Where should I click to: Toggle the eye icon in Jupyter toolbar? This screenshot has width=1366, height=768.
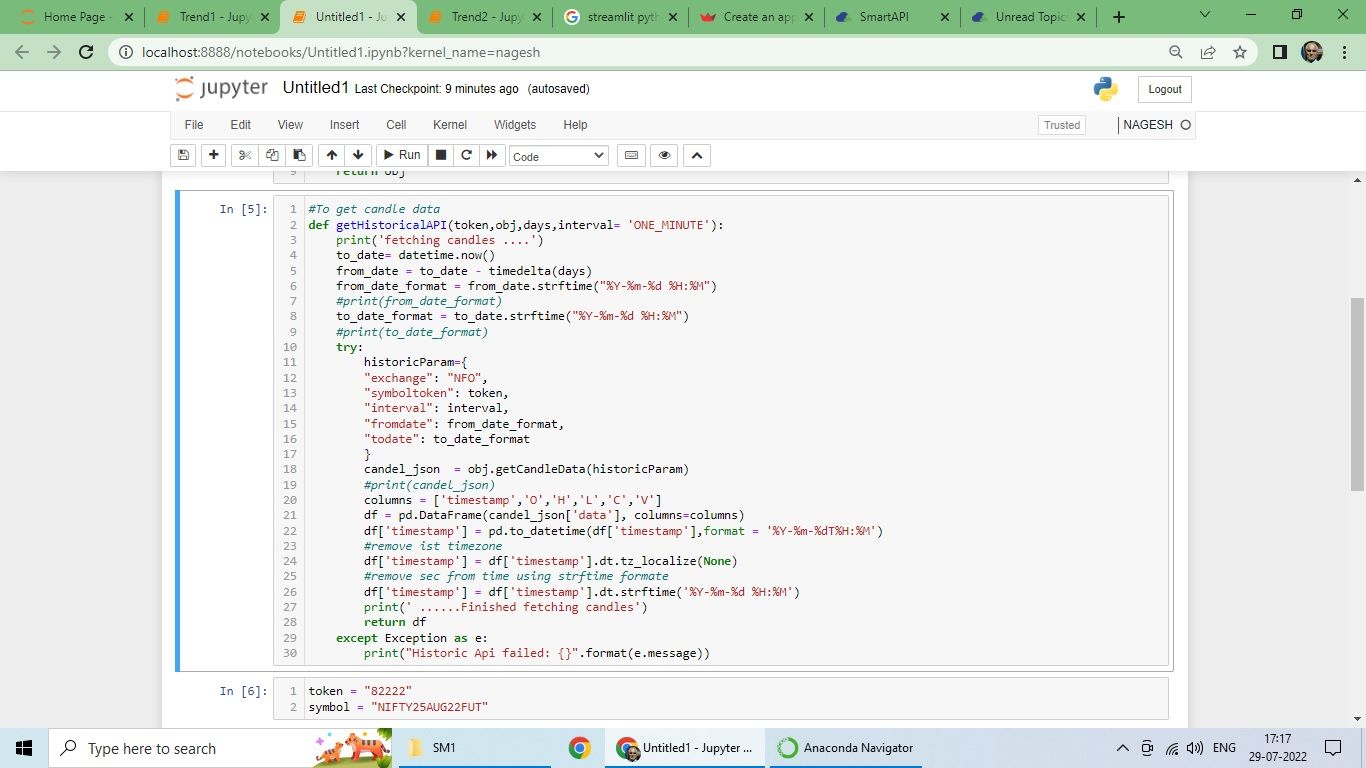click(664, 155)
